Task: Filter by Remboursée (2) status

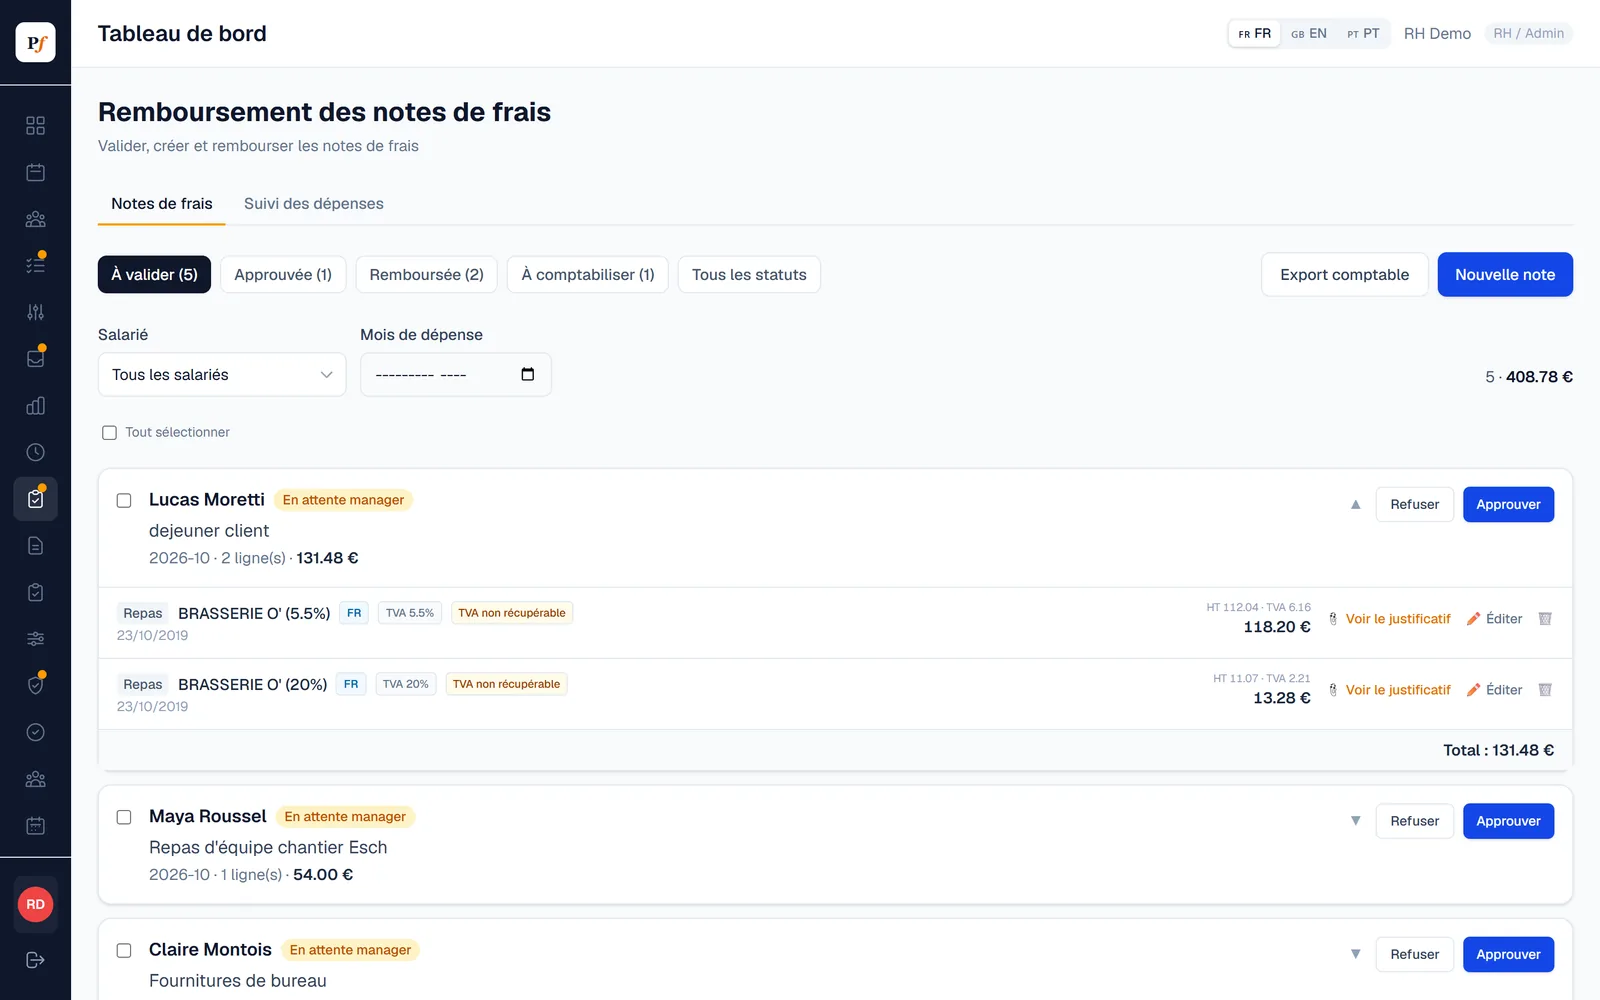Action: [426, 275]
